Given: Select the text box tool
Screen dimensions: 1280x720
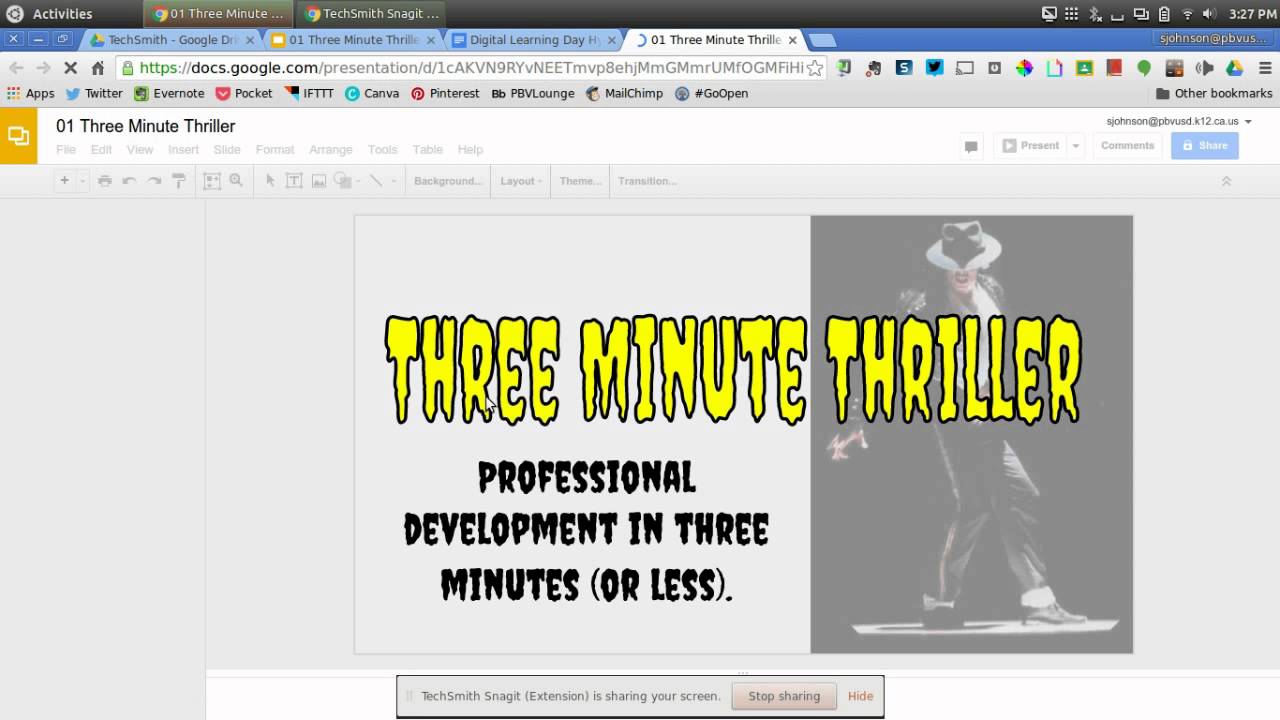Looking at the screenshot, I should pos(294,181).
